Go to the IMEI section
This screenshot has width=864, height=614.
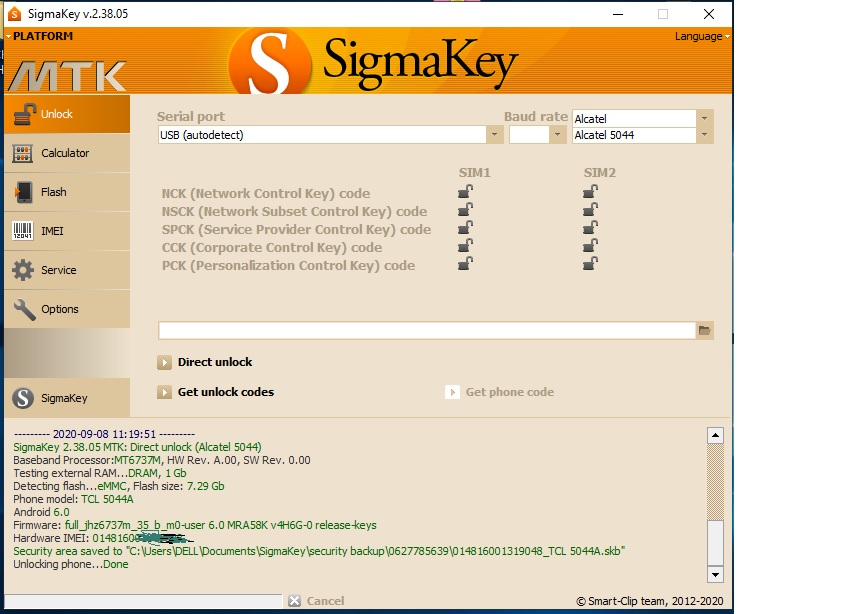click(67, 231)
